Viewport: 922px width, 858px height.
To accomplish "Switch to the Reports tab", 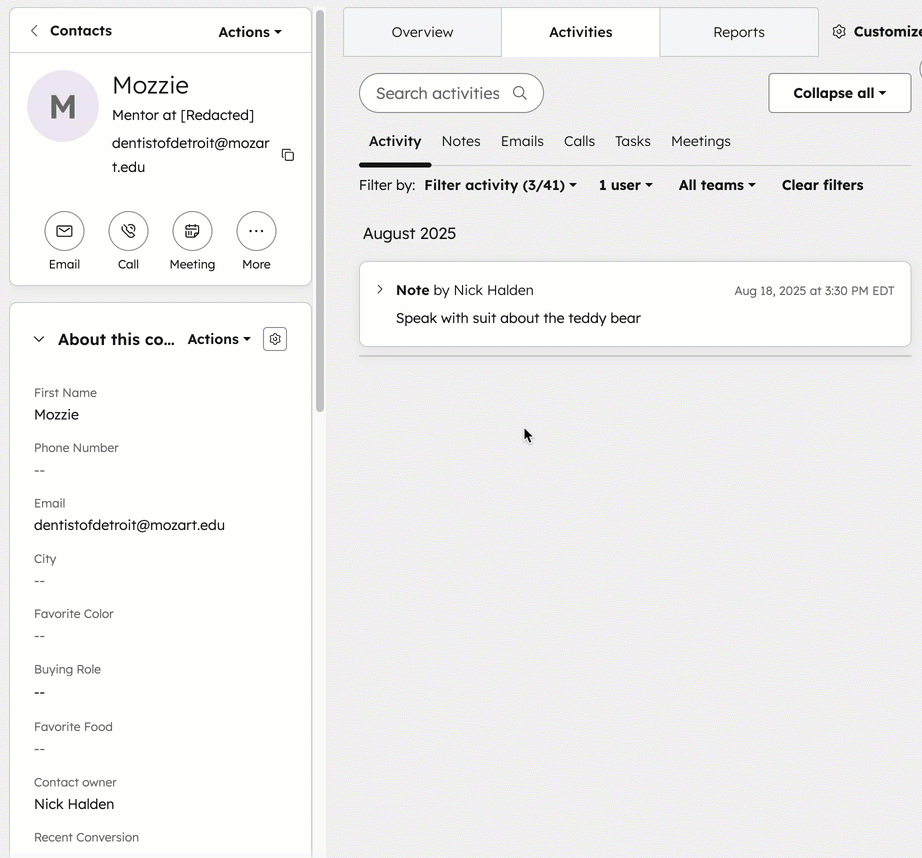I will pos(739,32).
